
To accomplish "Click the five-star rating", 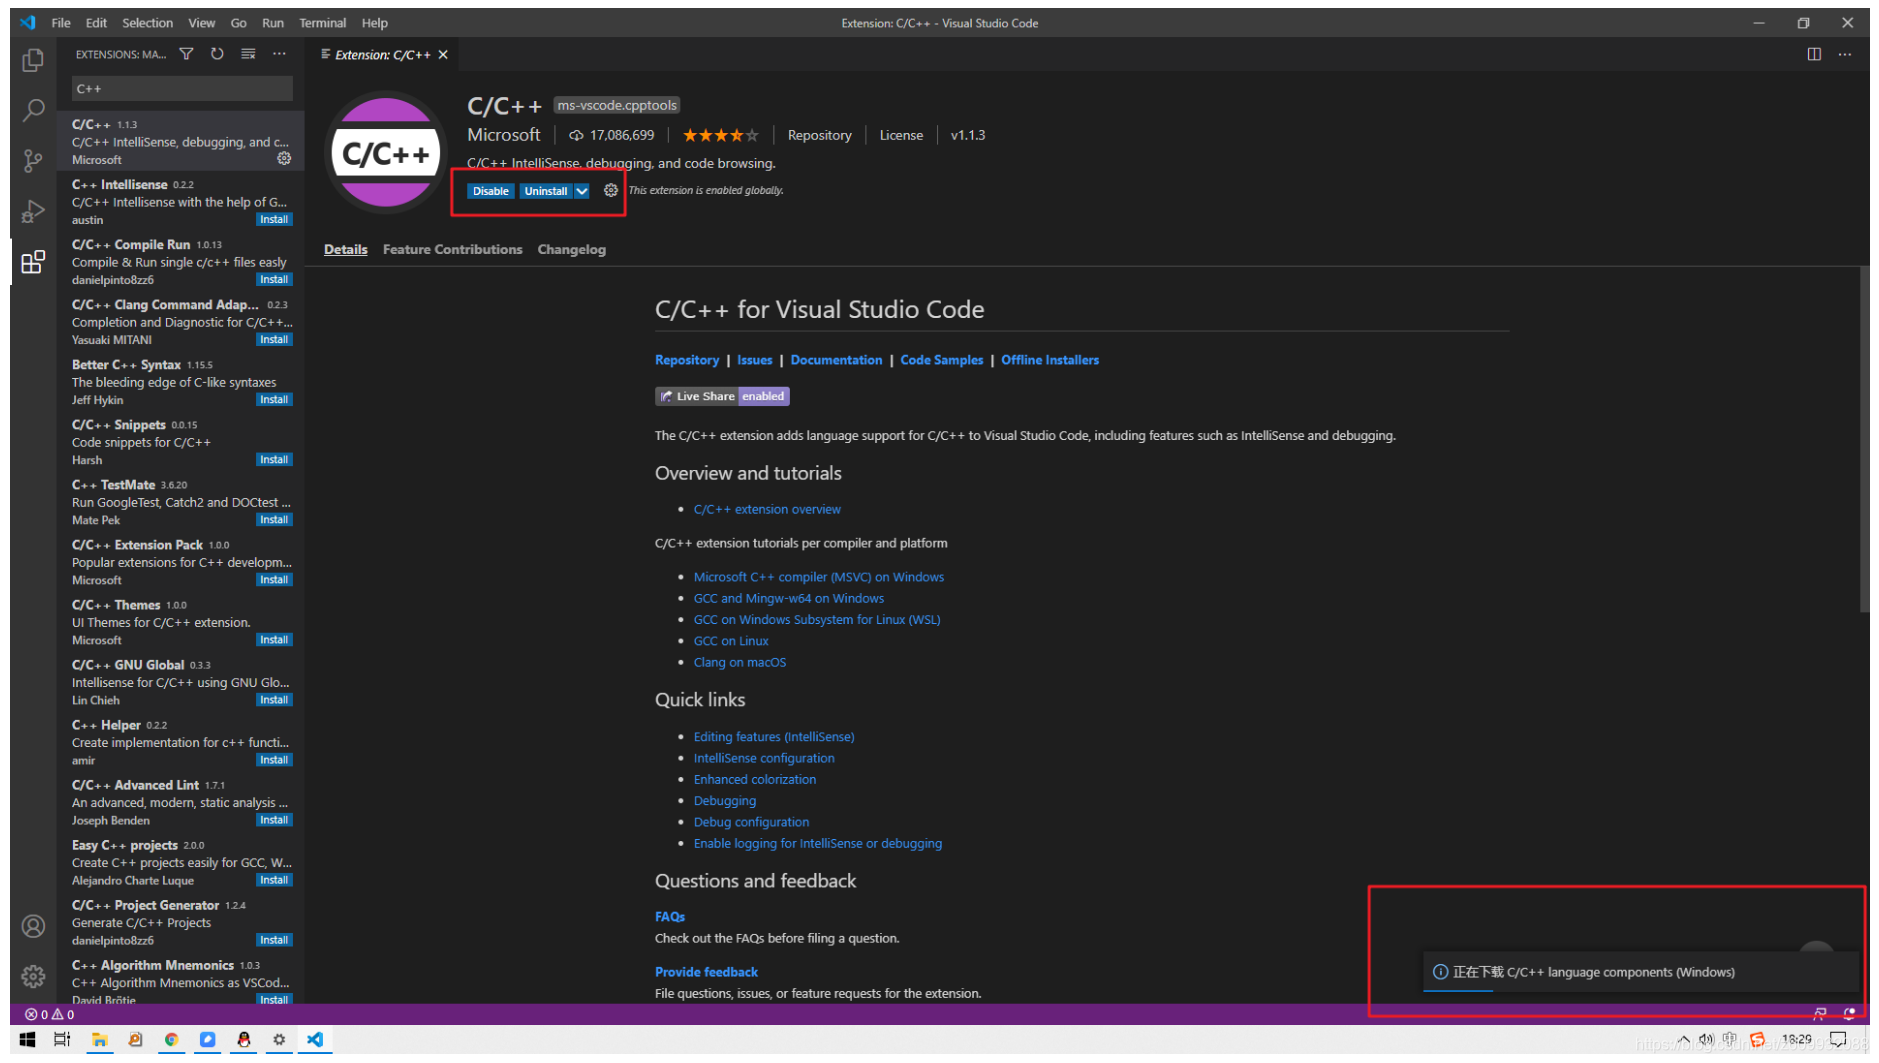I will pos(720,135).
